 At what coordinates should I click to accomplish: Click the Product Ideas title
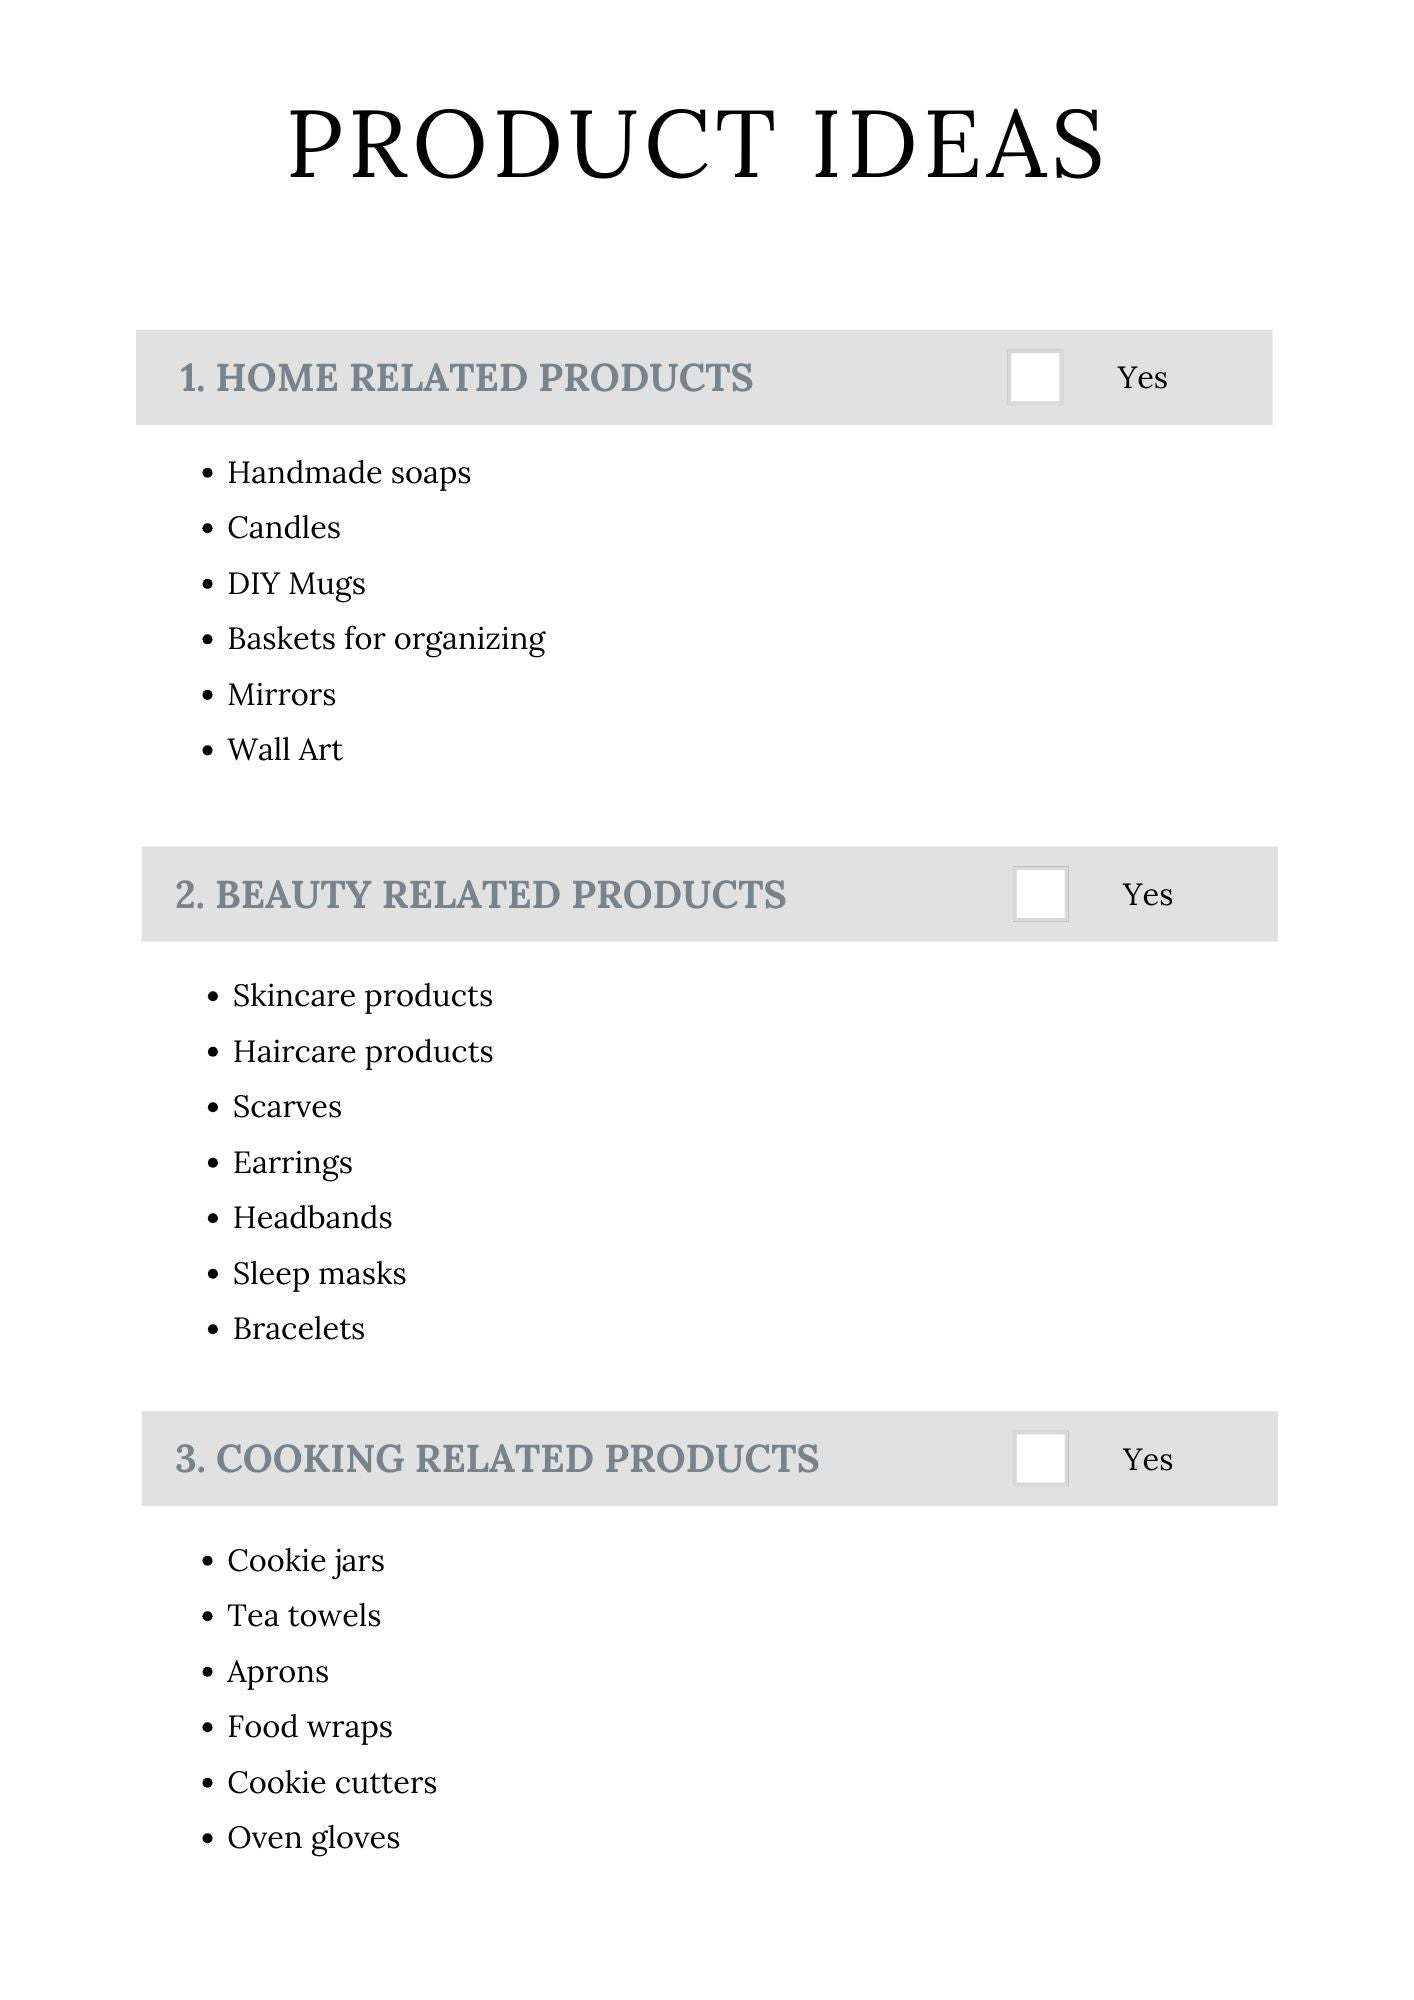696,145
